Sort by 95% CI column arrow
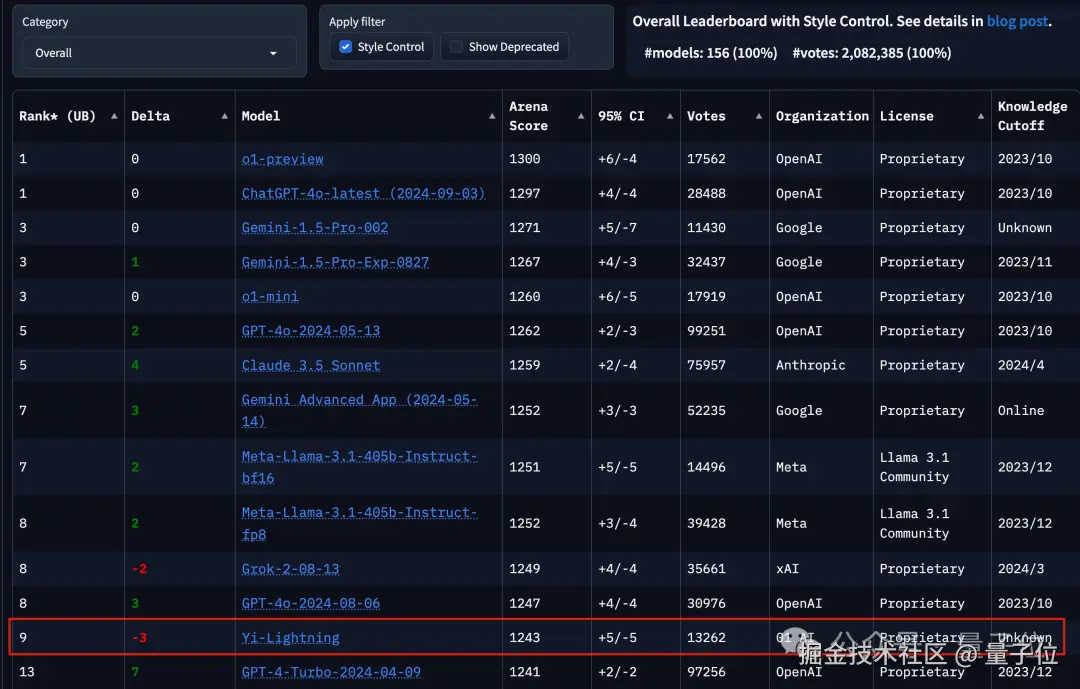The image size is (1080, 689). [x=669, y=116]
